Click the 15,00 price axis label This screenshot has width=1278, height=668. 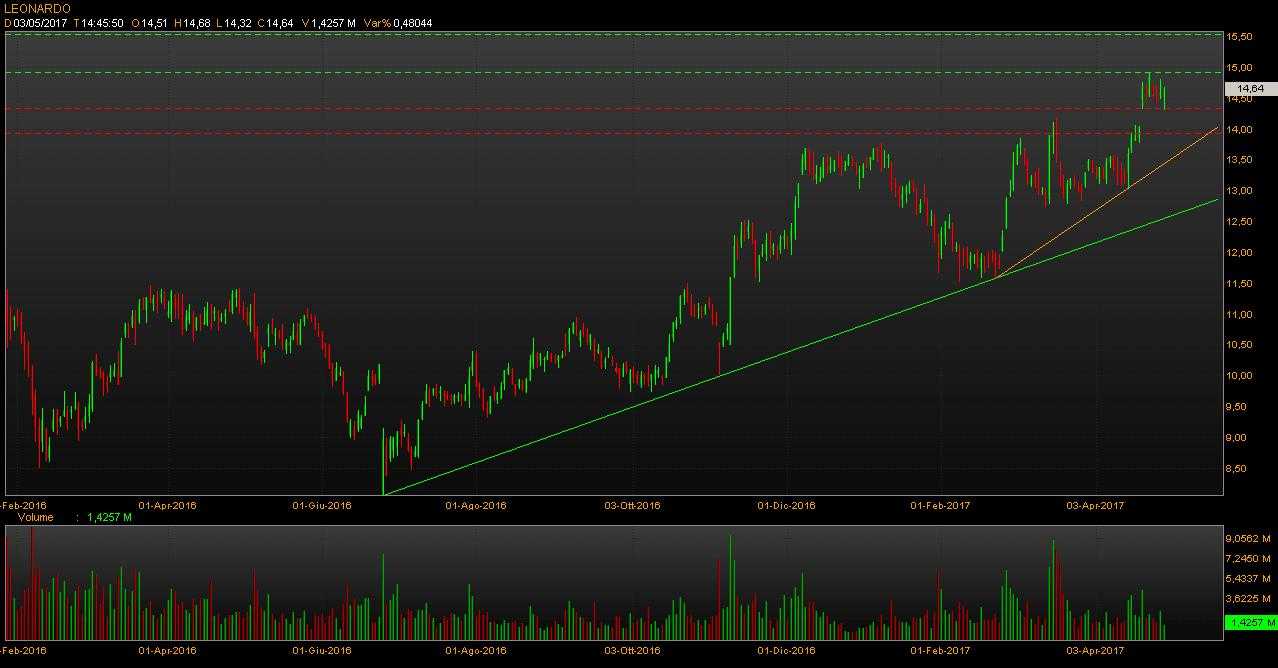[1240, 68]
